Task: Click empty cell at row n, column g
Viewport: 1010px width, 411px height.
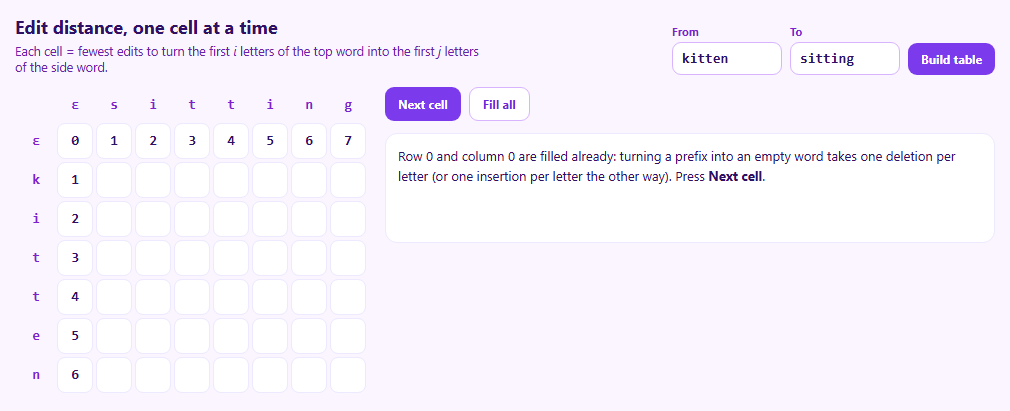Action: (x=348, y=375)
